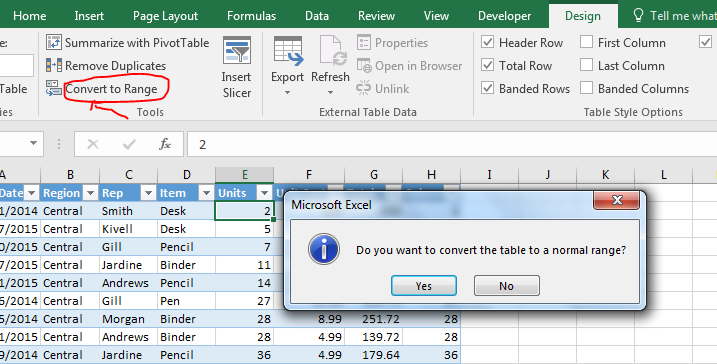
Task: Select column C header
Action: 128,175
